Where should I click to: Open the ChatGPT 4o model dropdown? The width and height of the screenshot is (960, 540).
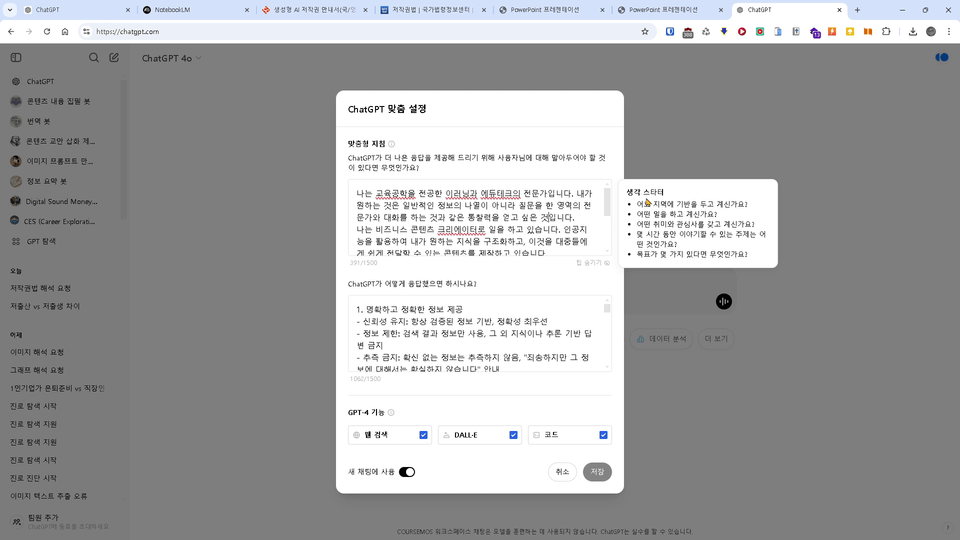[x=171, y=58]
